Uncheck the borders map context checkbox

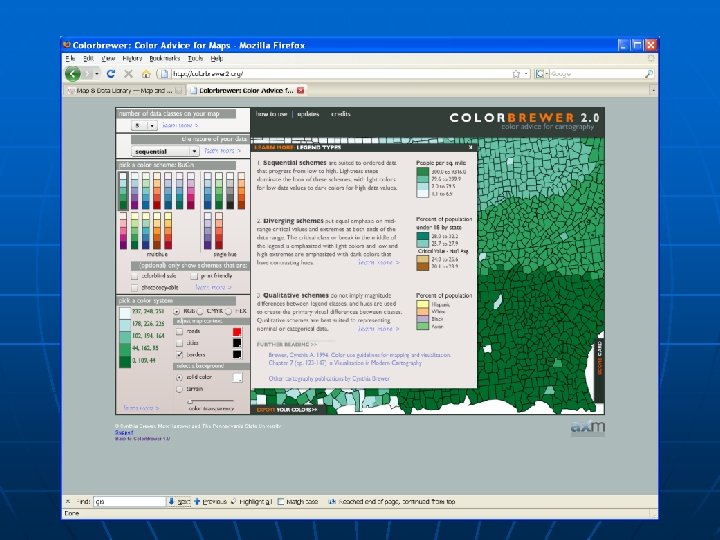(x=180, y=354)
